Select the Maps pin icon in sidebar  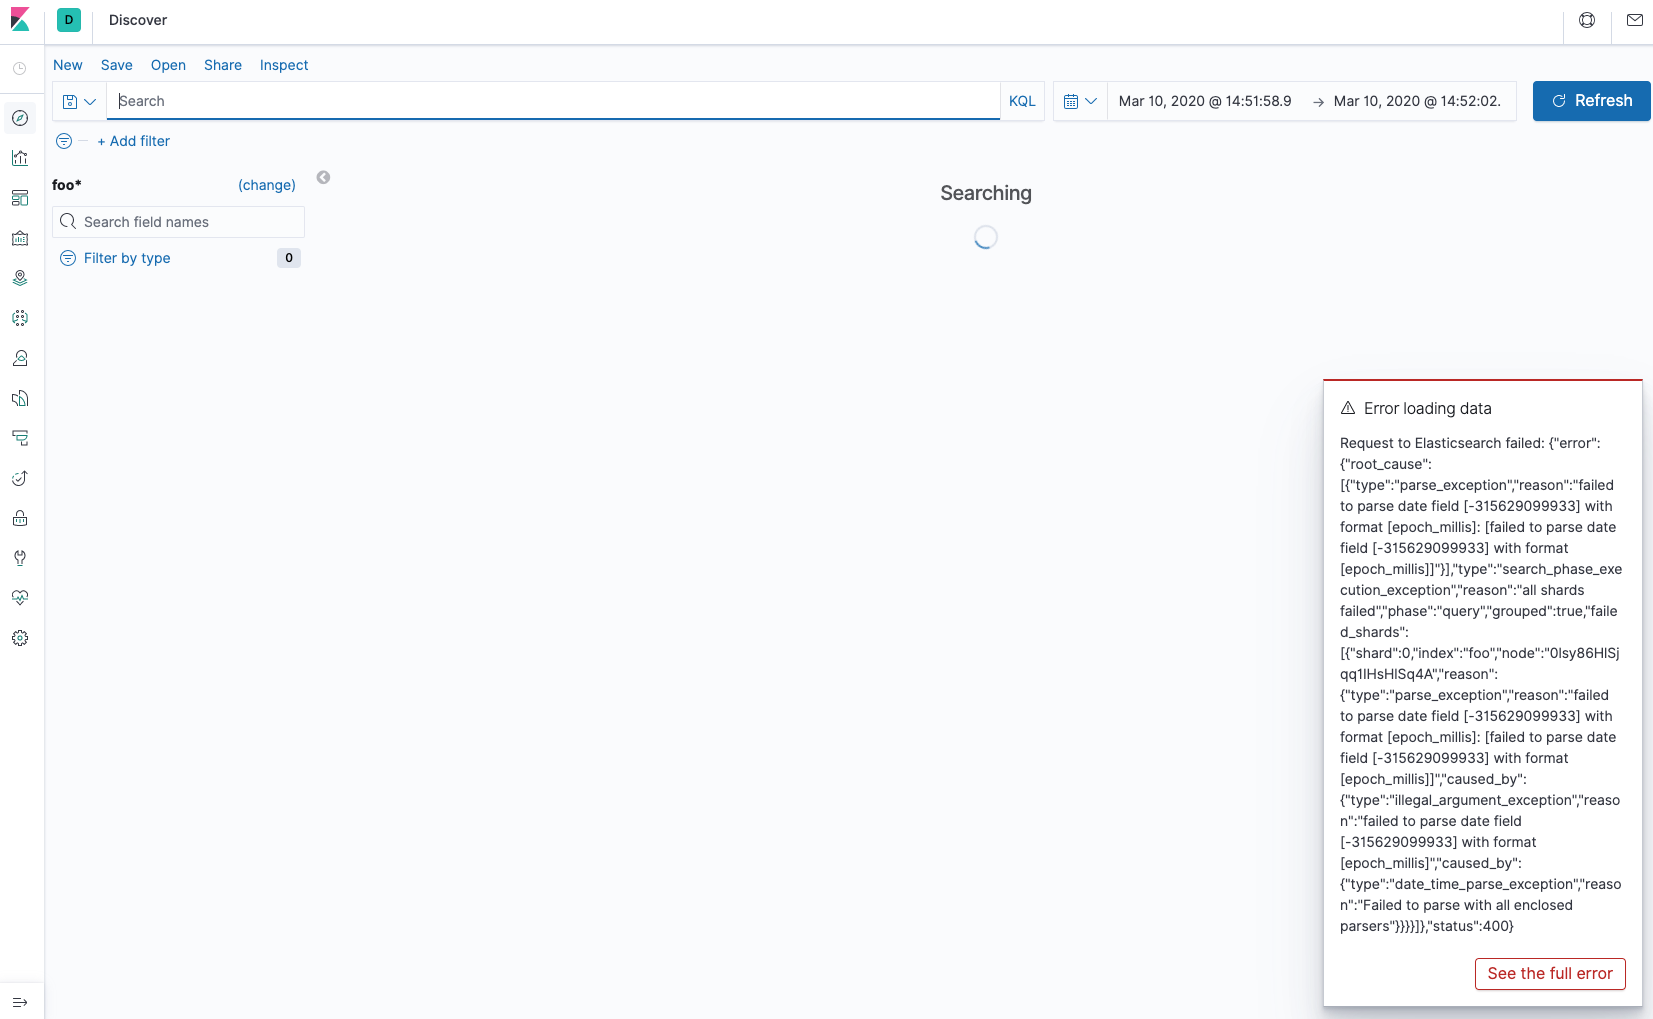pos(20,278)
